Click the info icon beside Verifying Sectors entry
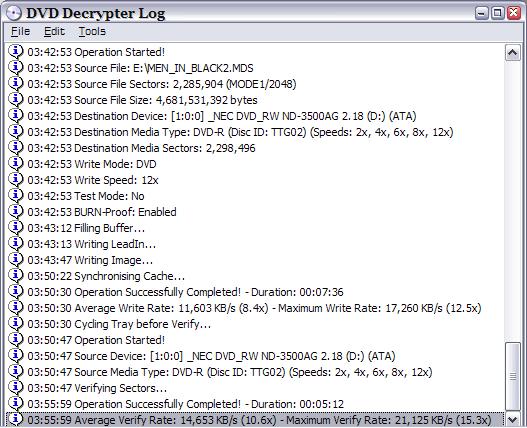The width and height of the screenshot is (527, 428). (x=15, y=387)
